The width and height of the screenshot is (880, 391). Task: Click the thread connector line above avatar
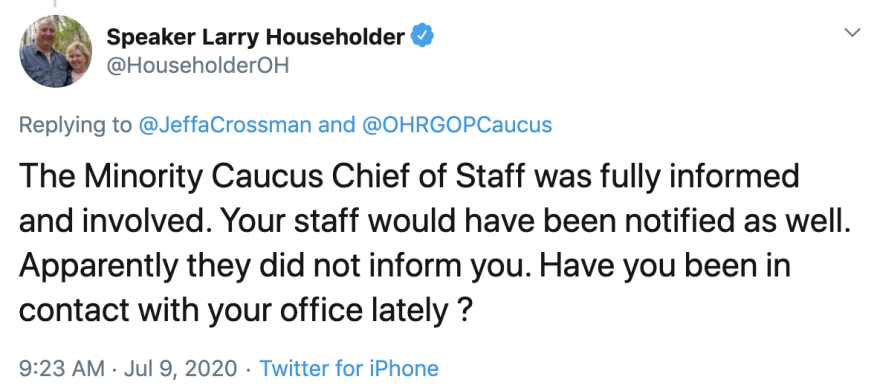(55, 3)
